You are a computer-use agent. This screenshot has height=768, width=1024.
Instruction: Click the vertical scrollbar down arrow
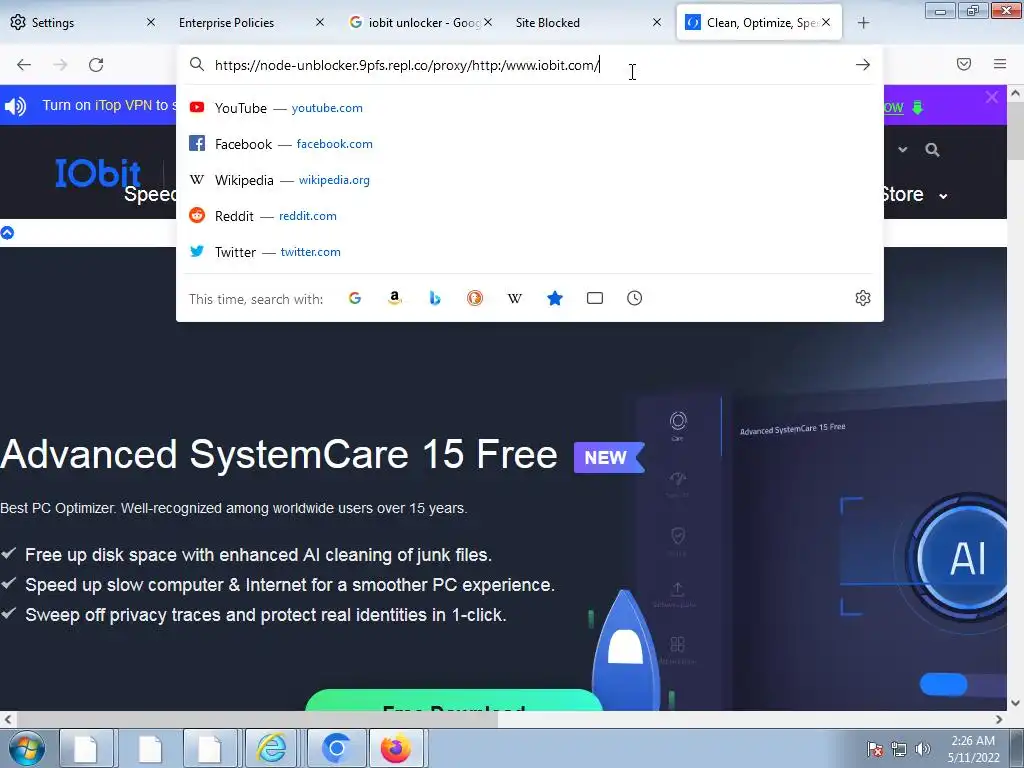[1015, 703]
